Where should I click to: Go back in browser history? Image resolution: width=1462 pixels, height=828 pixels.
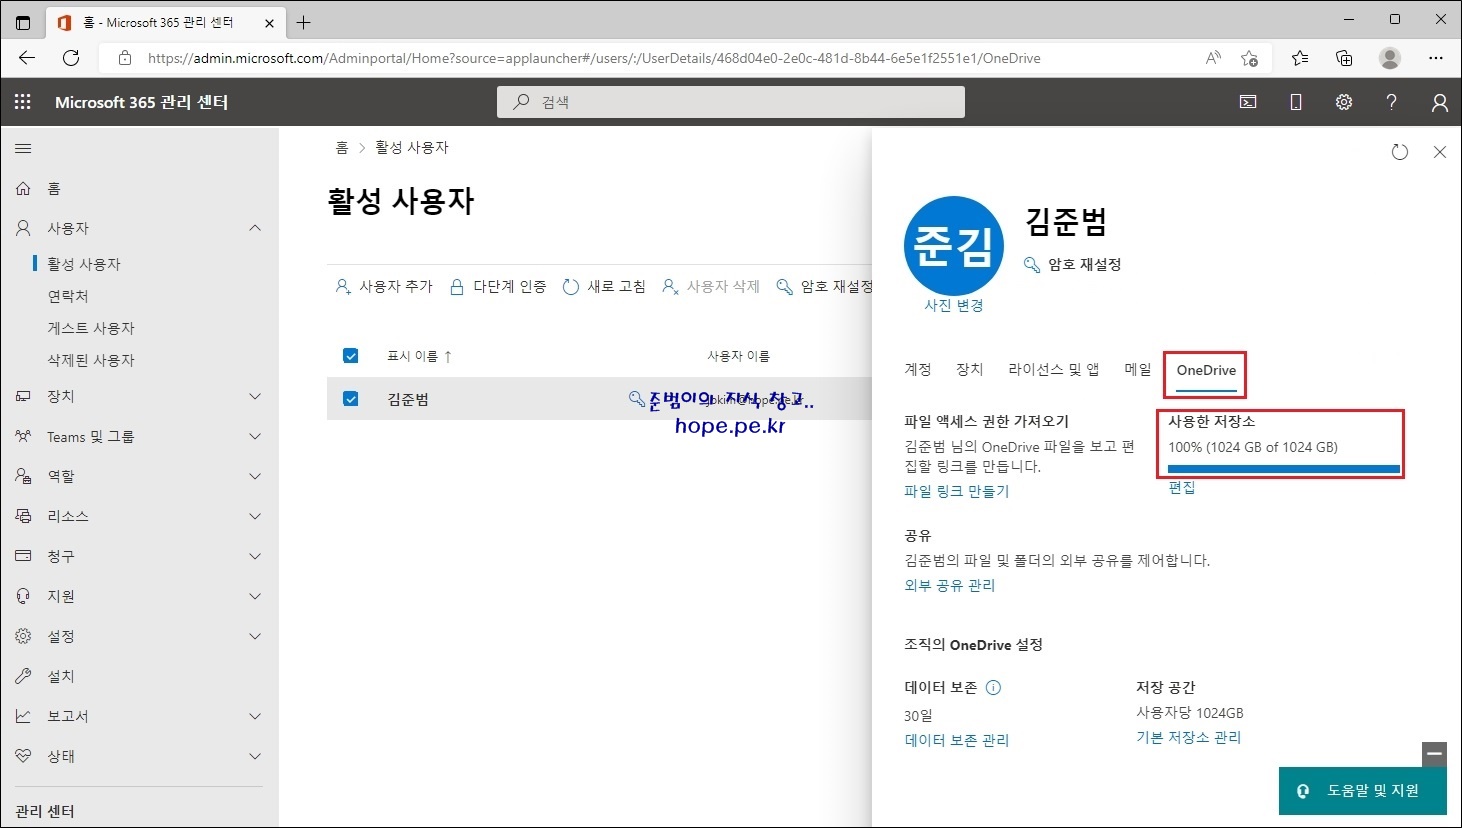[x=27, y=58]
